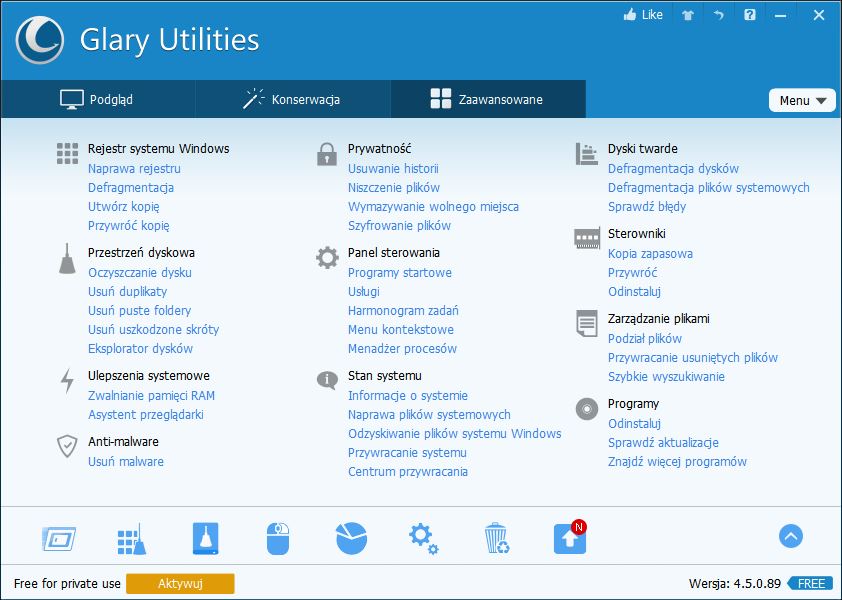This screenshot has height=600, width=842.
Task: Open the Menu dropdown
Action: pyautogui.click(x=802, y=100)
